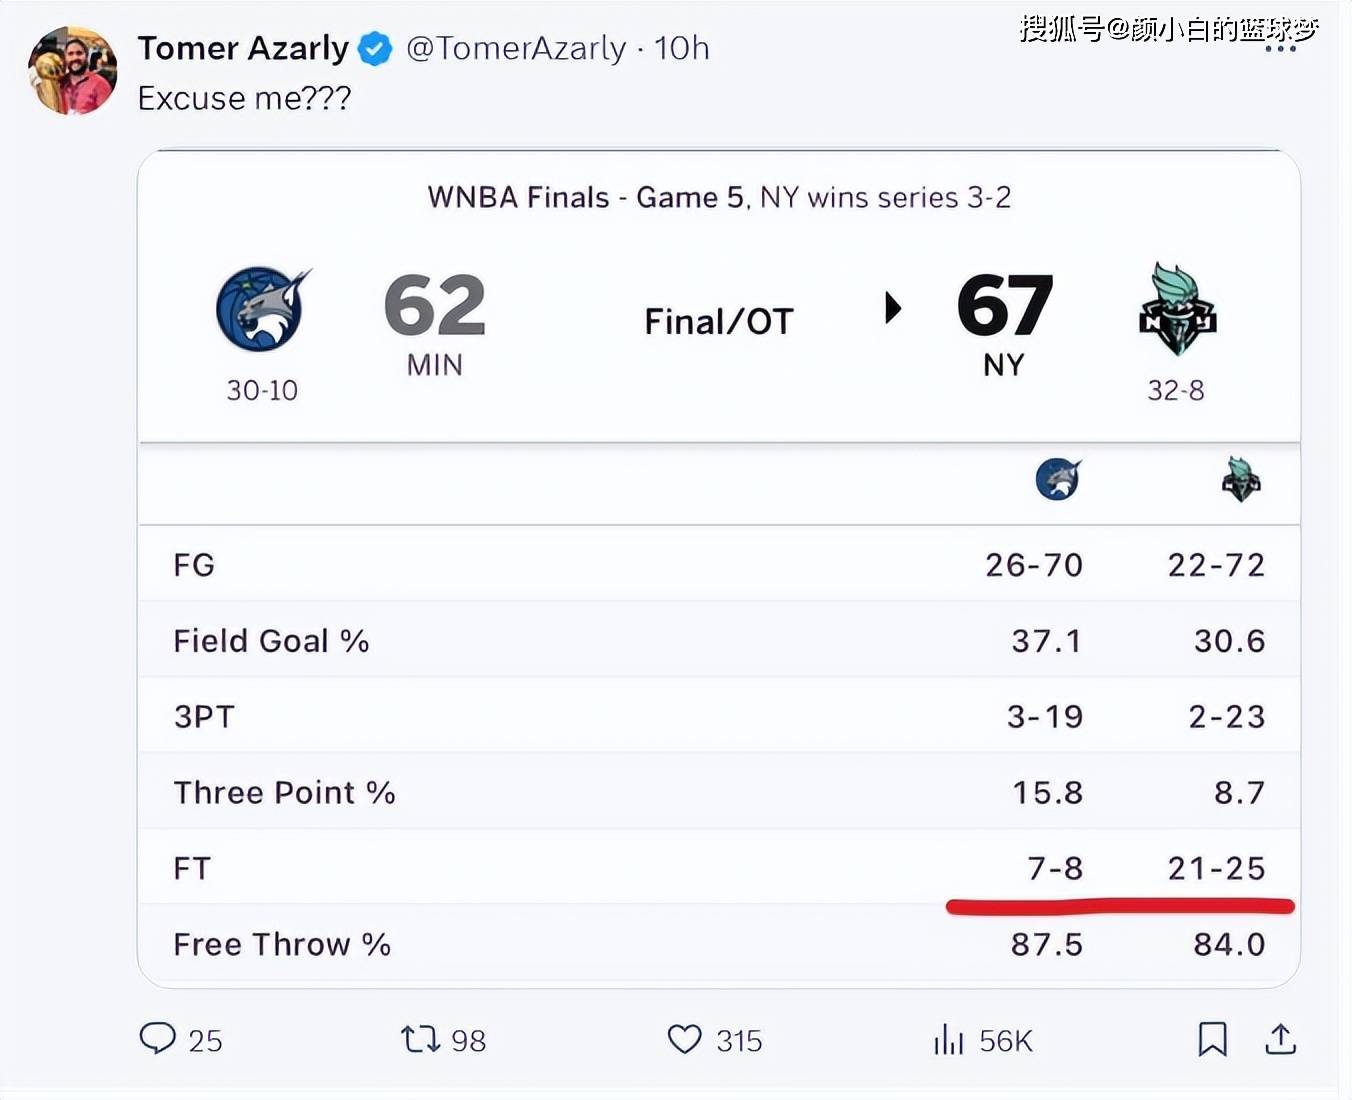Screen dimensions: 1352x1100
Task: Click the Tomer Azarly display name
Action: click(243, 48)
